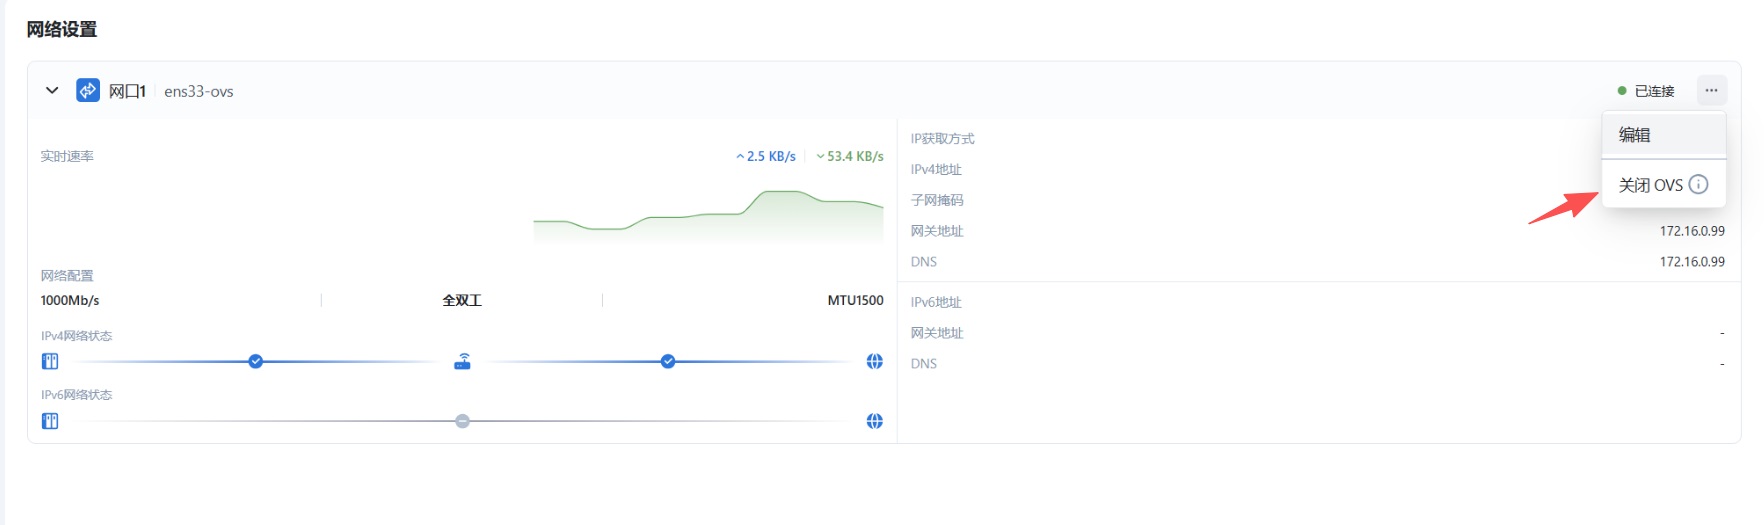Viewport: 1764px width, 525px height.
Task: Click first blue checkmark node on IPv4 line
Action: pyautogui.click(x=256, y=362)
